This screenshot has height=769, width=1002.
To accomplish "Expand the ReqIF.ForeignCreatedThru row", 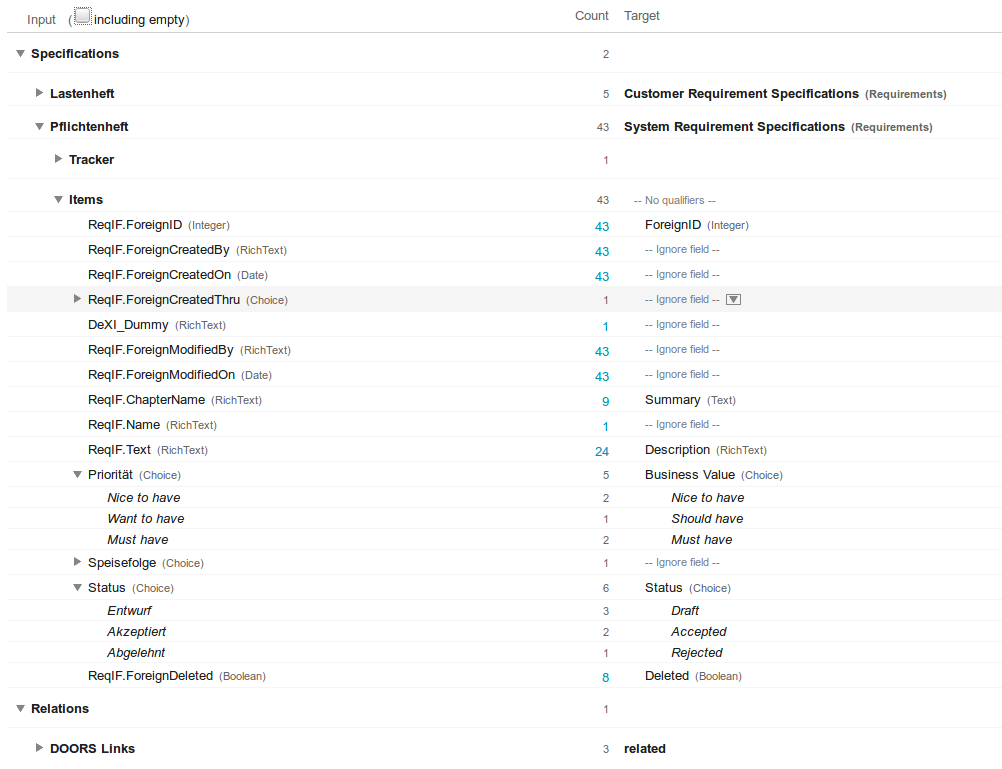I will pos(77,298).
